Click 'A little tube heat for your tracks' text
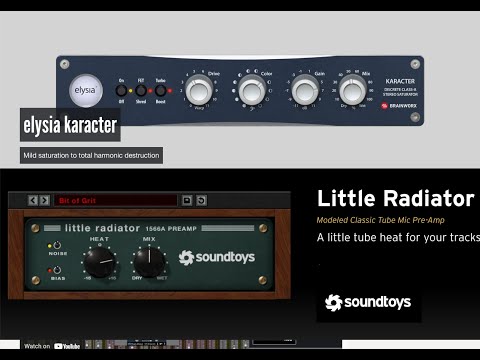The image size is (480, 360). coord(398,237)
